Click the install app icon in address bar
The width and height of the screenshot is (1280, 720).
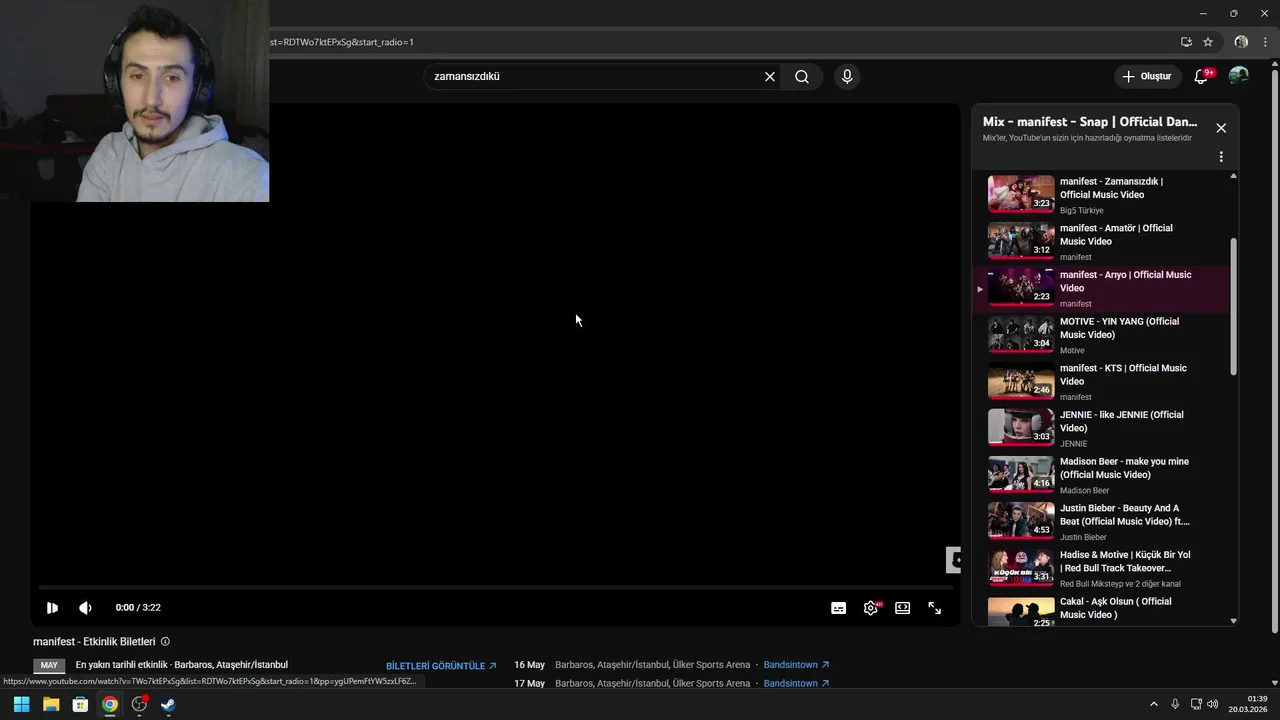point(1186,42)
